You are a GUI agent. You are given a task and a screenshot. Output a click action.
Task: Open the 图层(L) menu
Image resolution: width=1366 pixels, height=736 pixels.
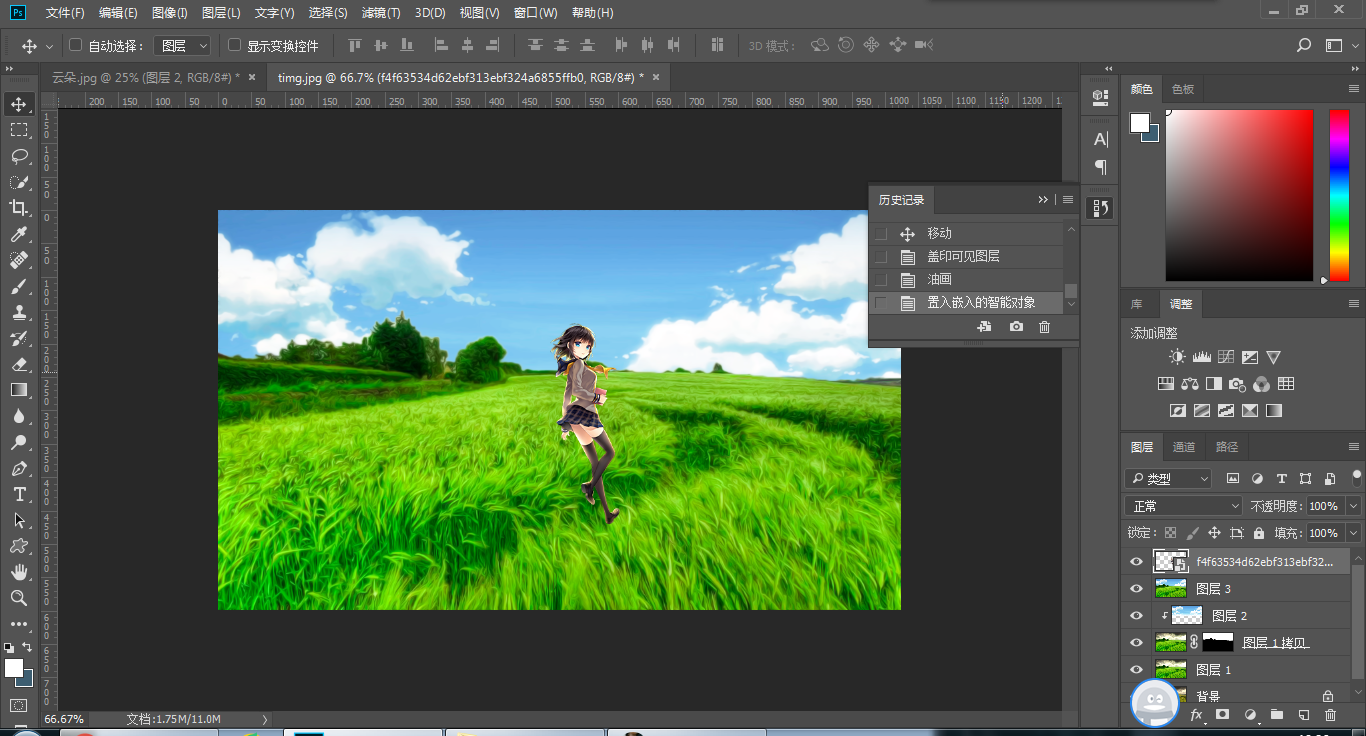pyautogui.click(x=221, y=13)
